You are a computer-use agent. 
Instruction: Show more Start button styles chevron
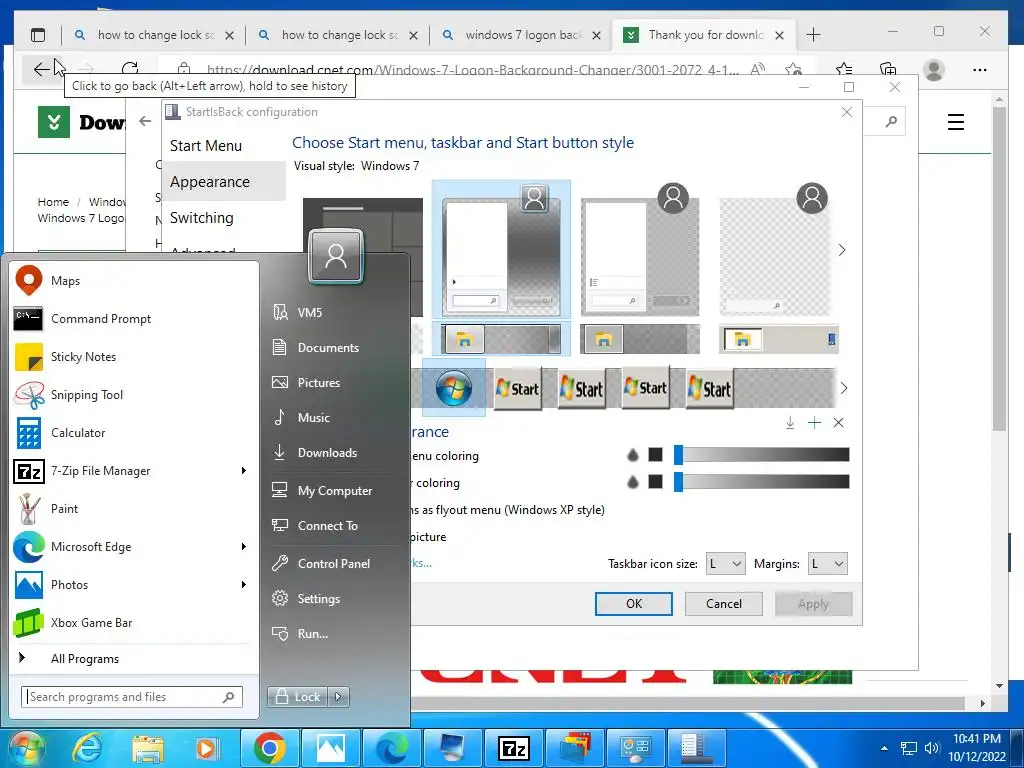coord(844,388)
